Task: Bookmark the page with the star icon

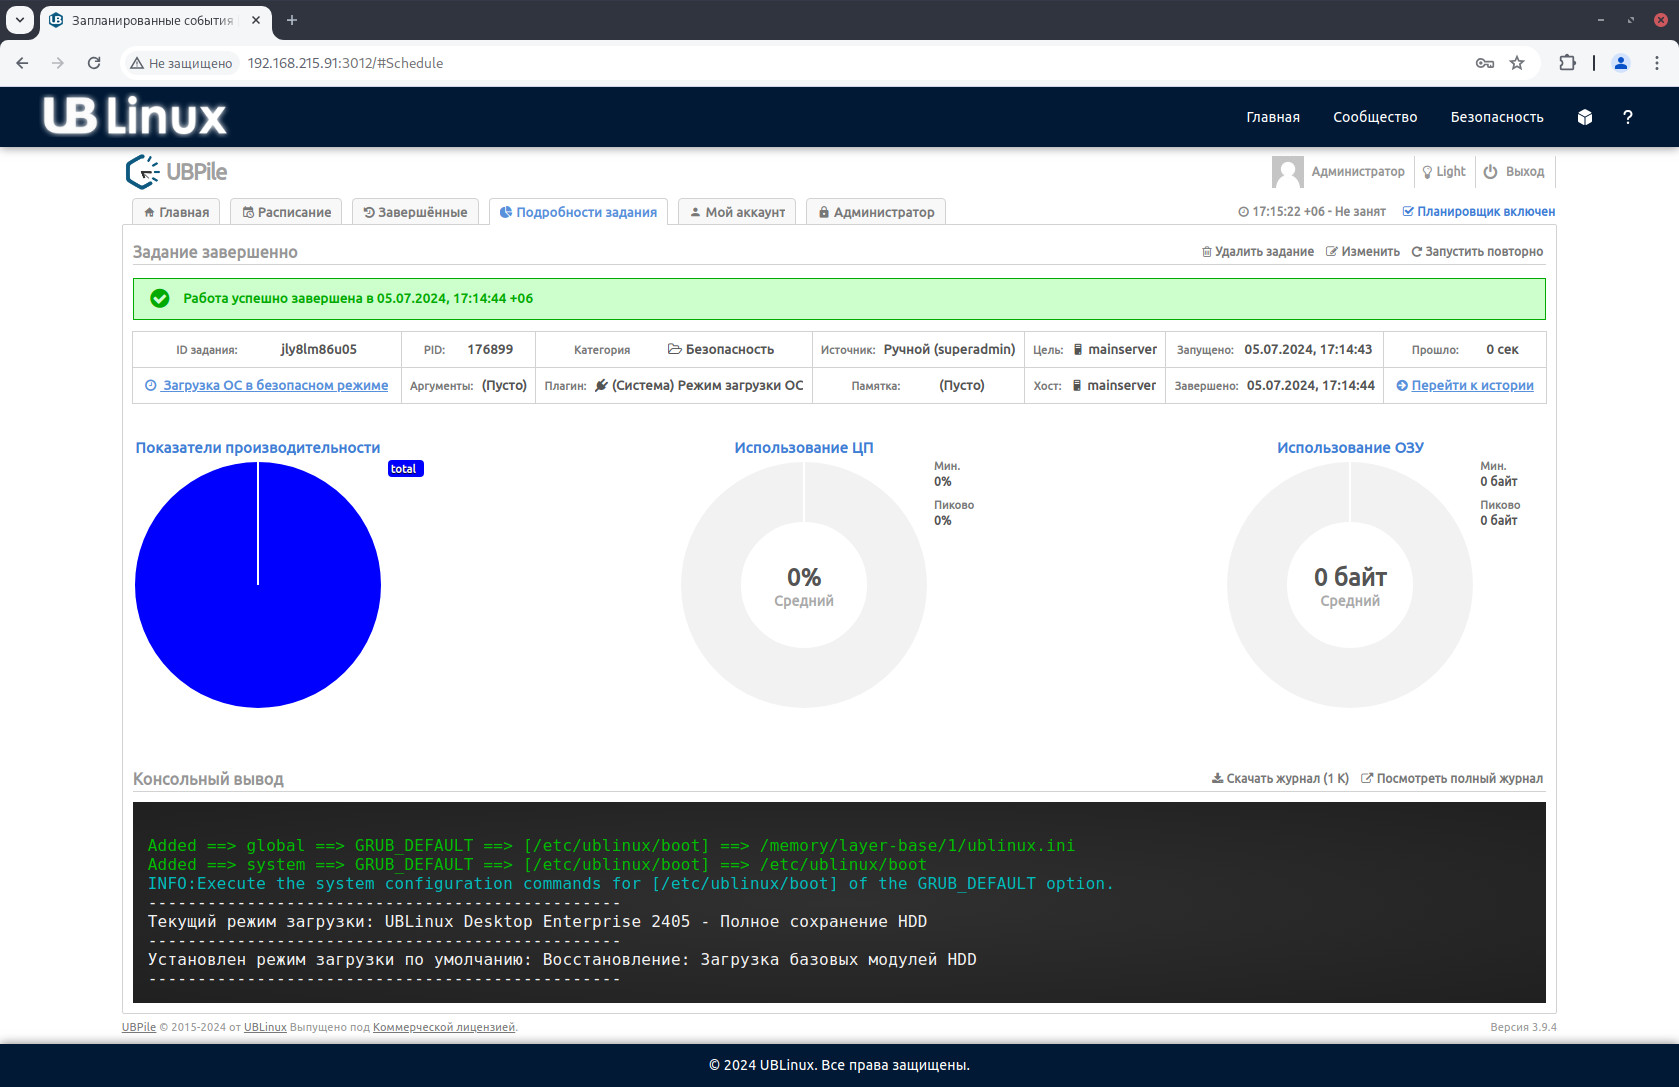Action: coord(1517,63)
